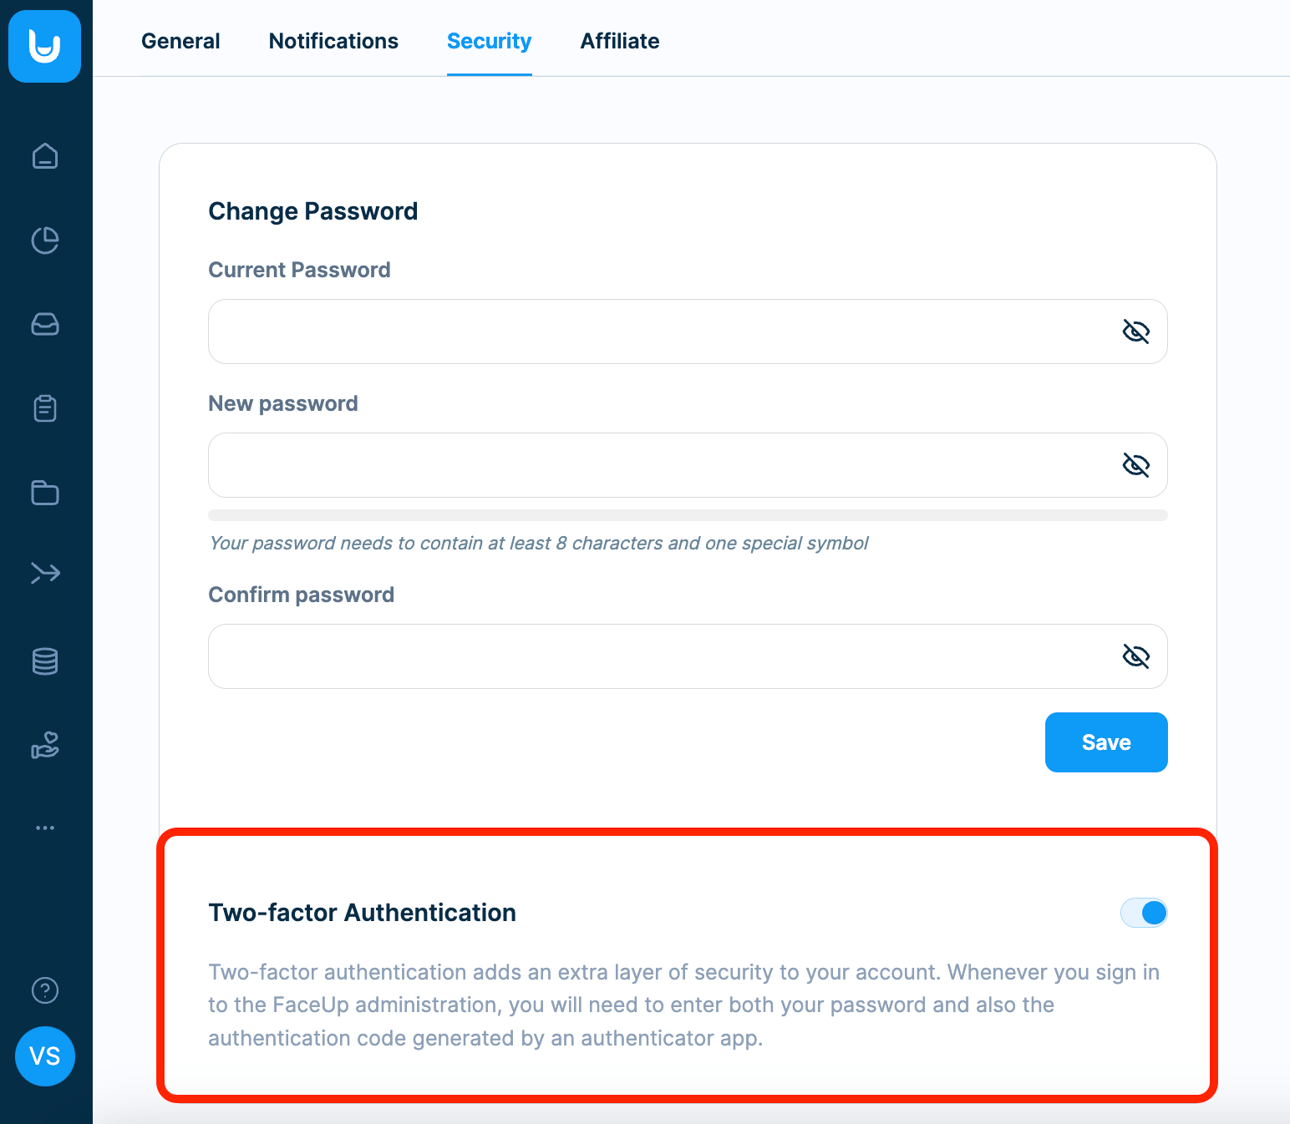Screen dimensions: 1290x1124
Task: Click the clipboard reports icon
Action: [x=45, y=408]
